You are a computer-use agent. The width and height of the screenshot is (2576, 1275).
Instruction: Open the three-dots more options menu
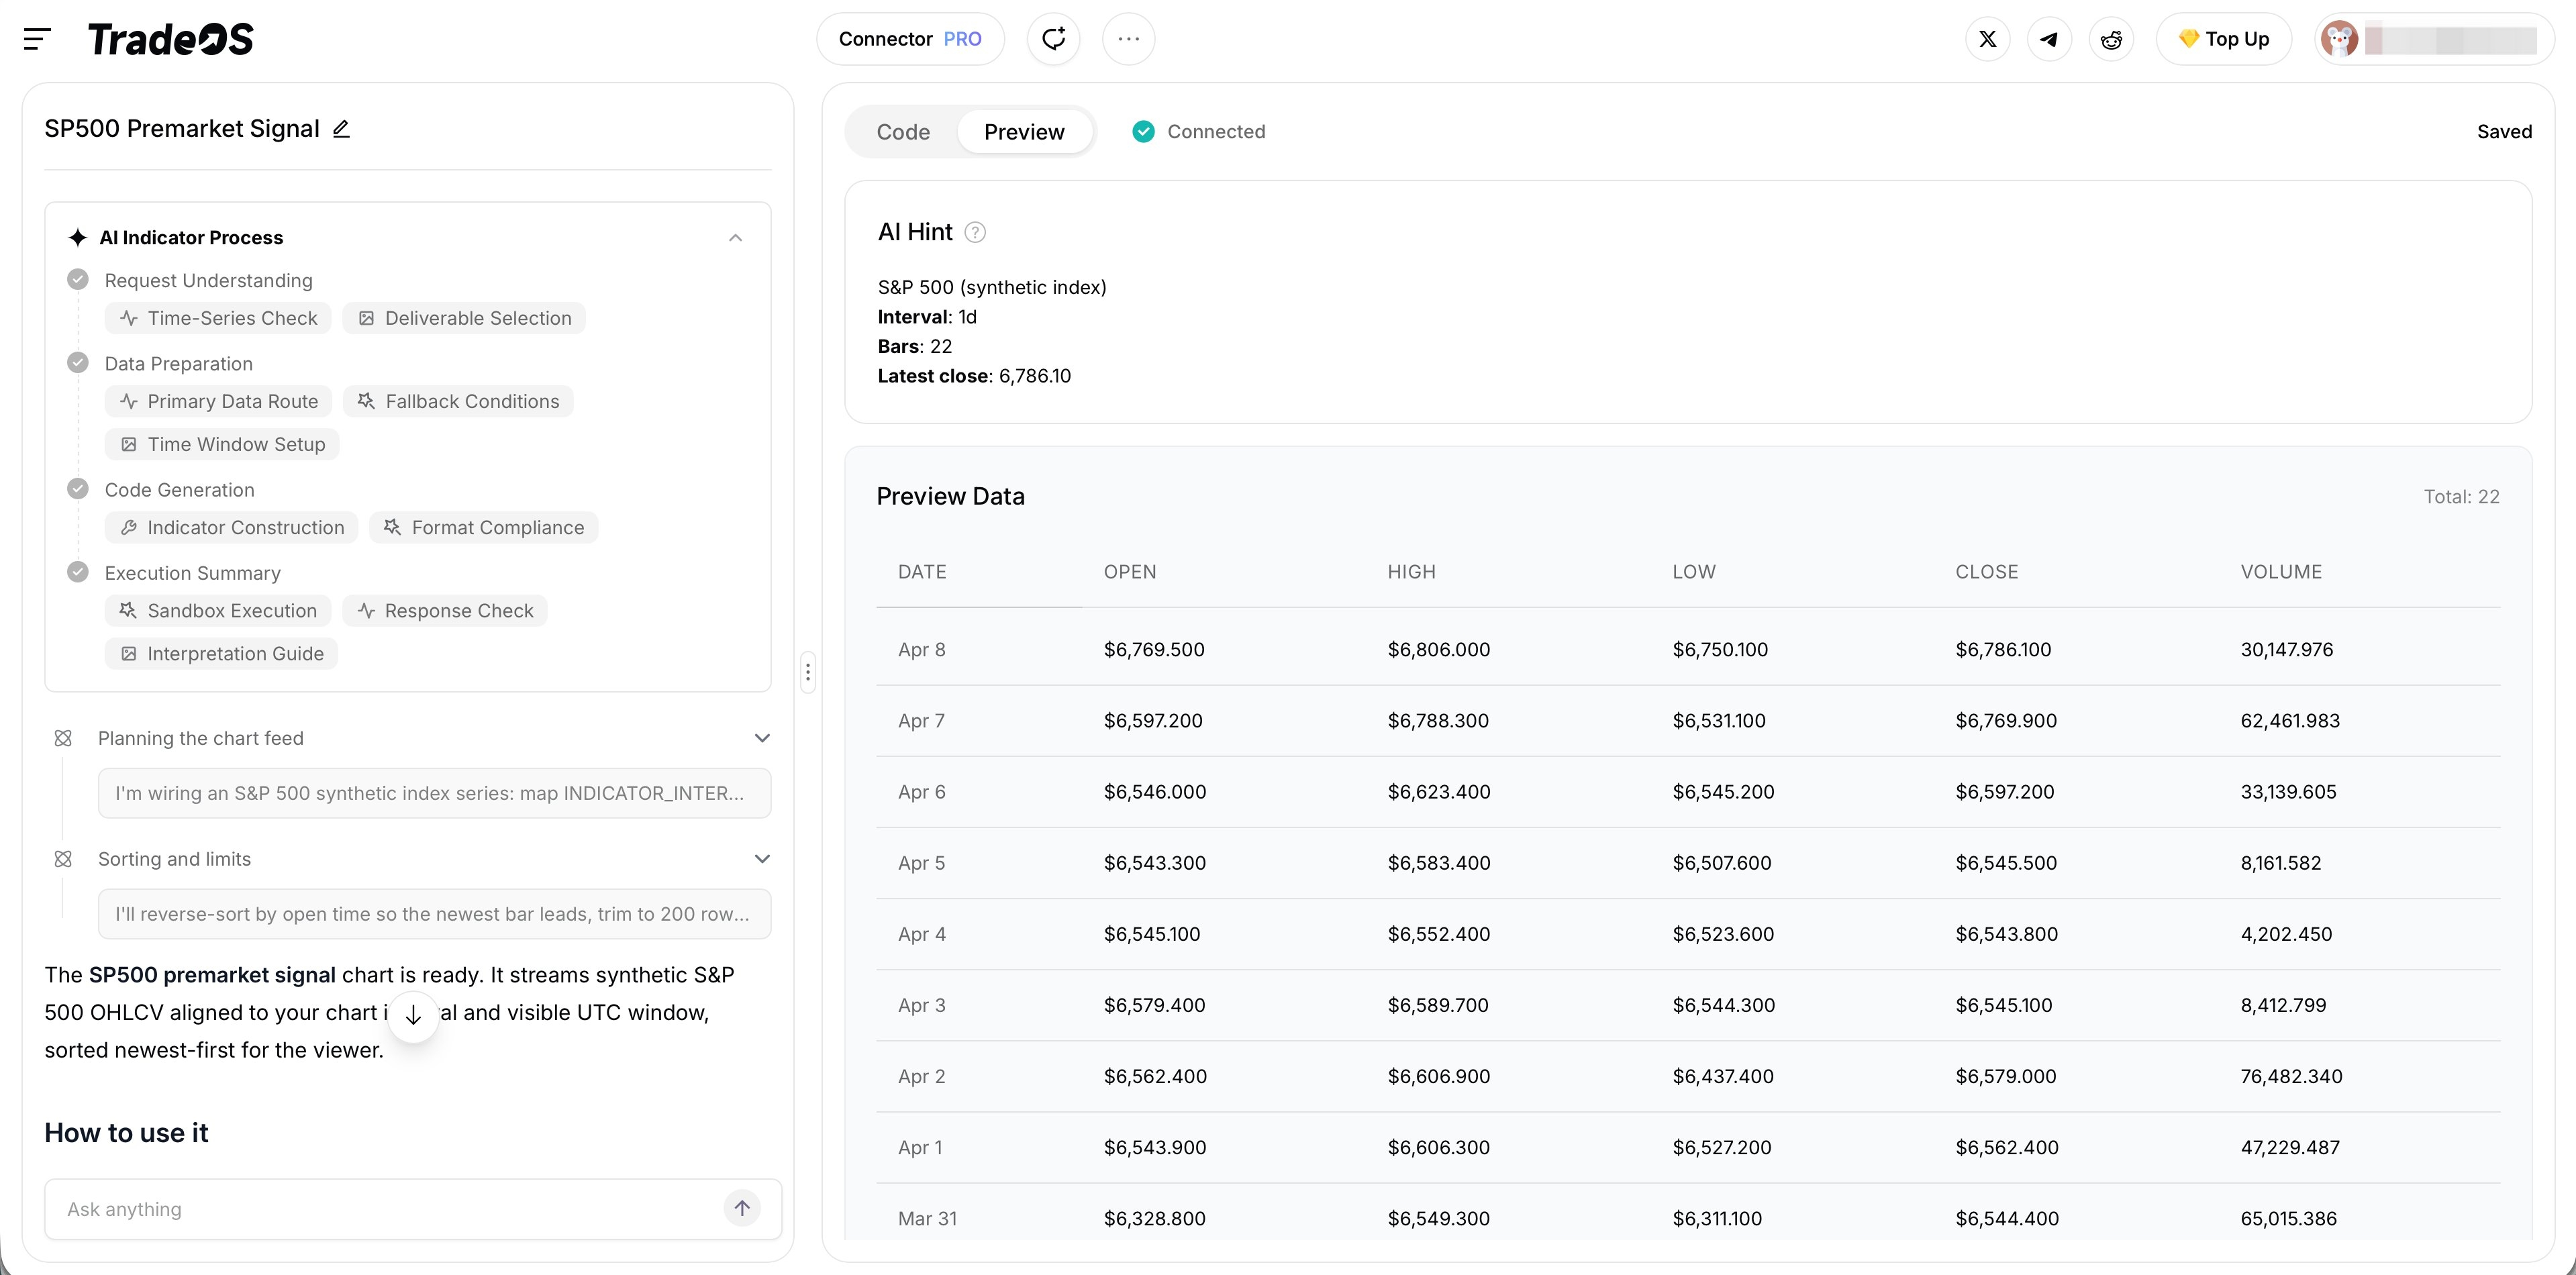(x=1128, y=39)
